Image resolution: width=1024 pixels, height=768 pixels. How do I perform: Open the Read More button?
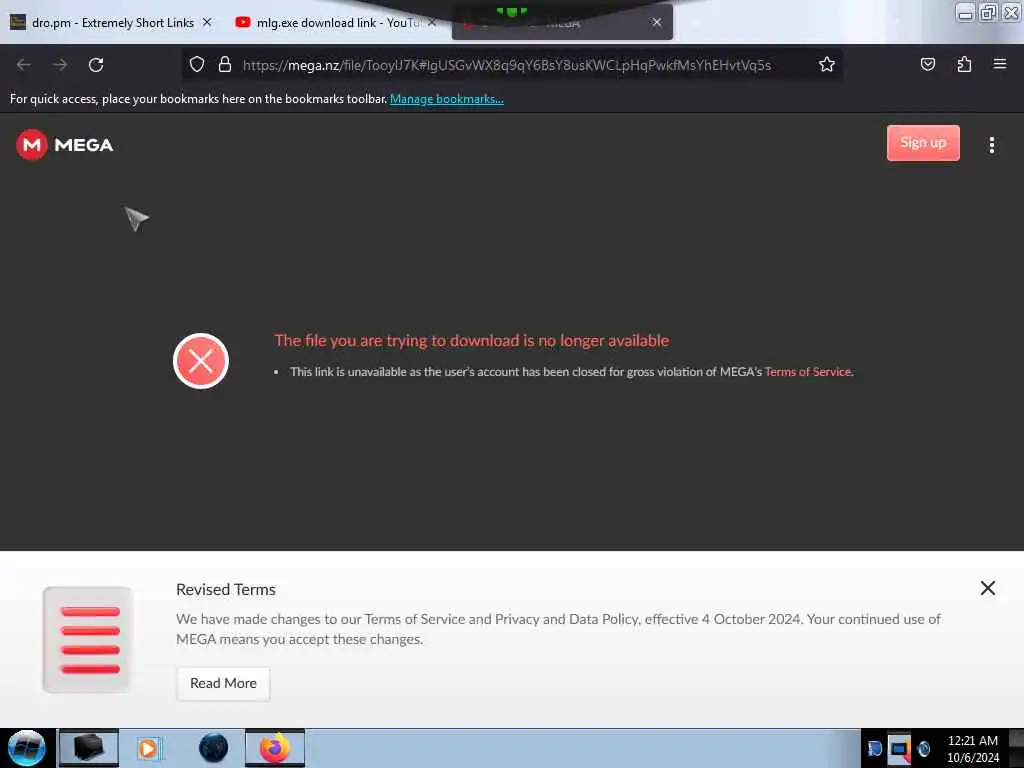coord(223,683)
